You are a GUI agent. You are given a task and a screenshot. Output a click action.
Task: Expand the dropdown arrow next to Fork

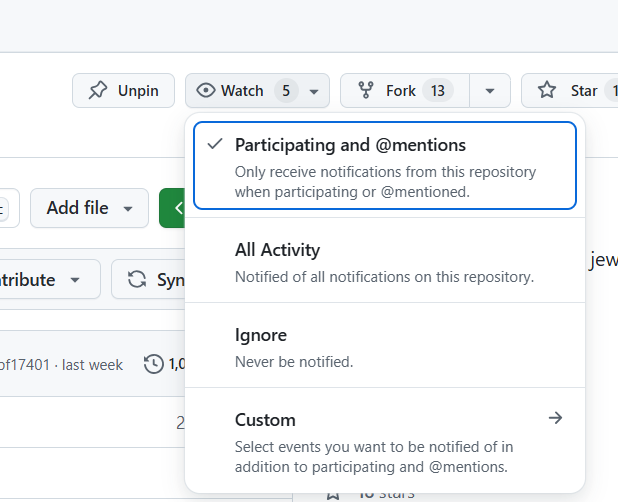(489, 91)
